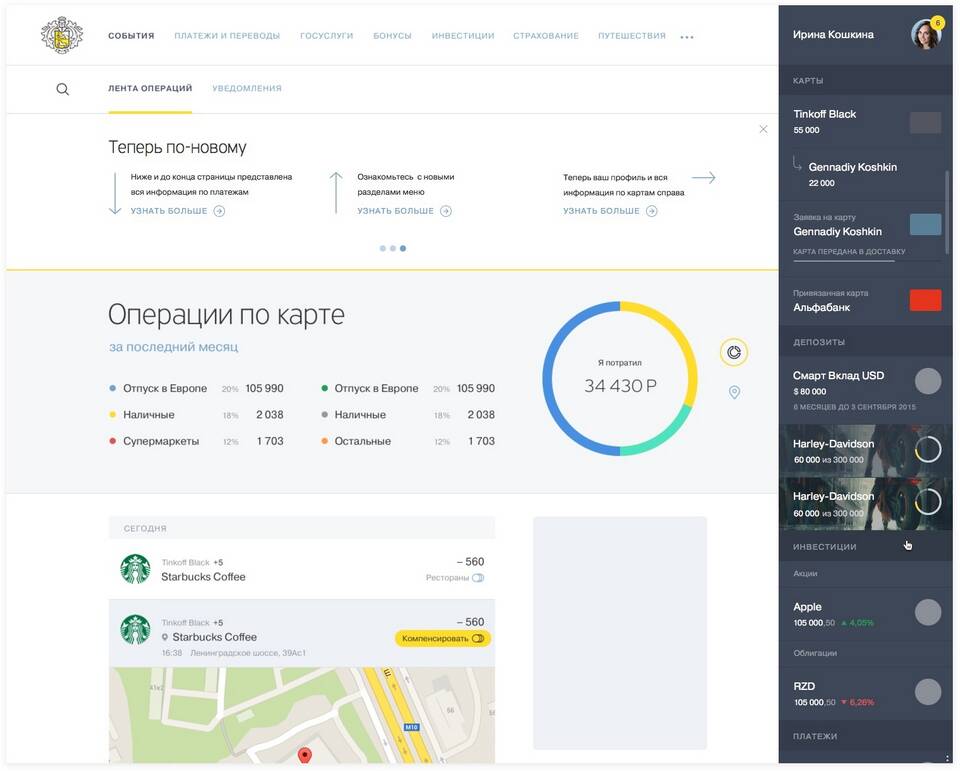
Task: Click the right arrow in the onboarding banner
Action: point(703,178)
